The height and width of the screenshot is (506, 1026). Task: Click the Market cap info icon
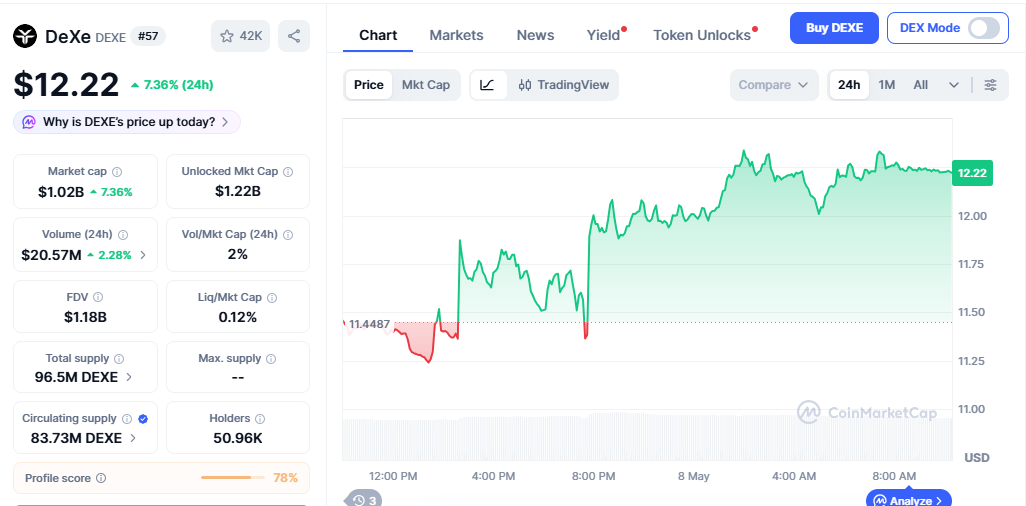117,172
